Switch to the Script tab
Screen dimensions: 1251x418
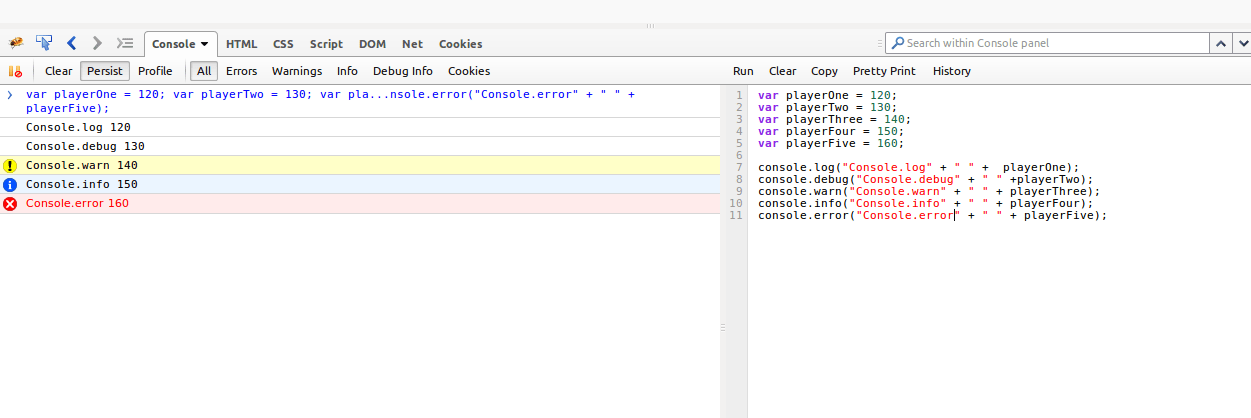coord(326,44)
